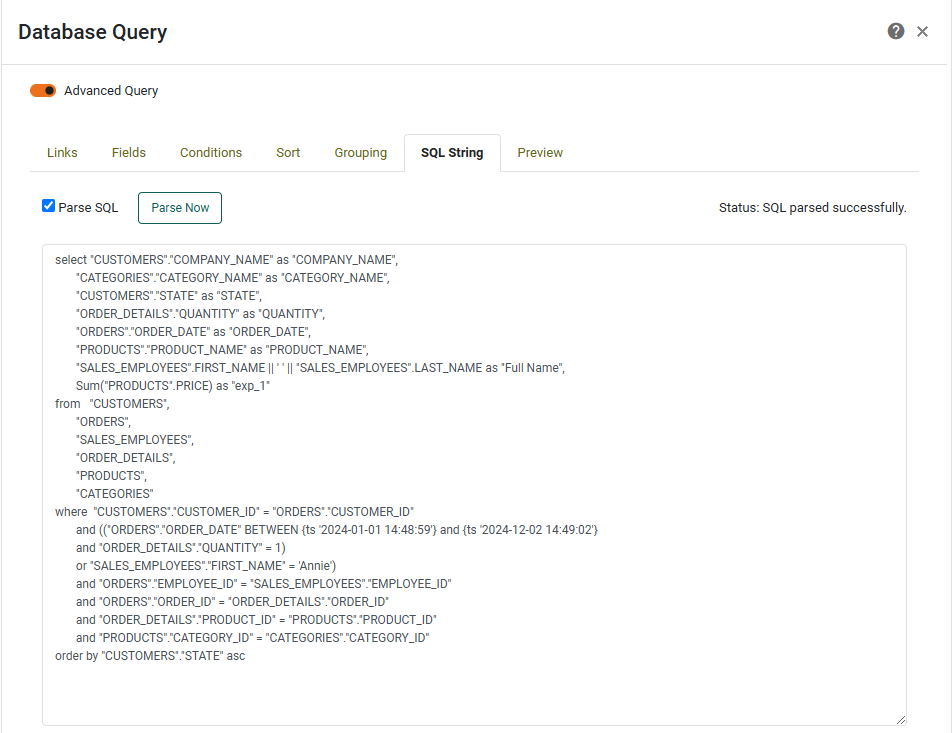Click the resize grip on SQL text area corner

pyautogui.click(x=901, y=721)
